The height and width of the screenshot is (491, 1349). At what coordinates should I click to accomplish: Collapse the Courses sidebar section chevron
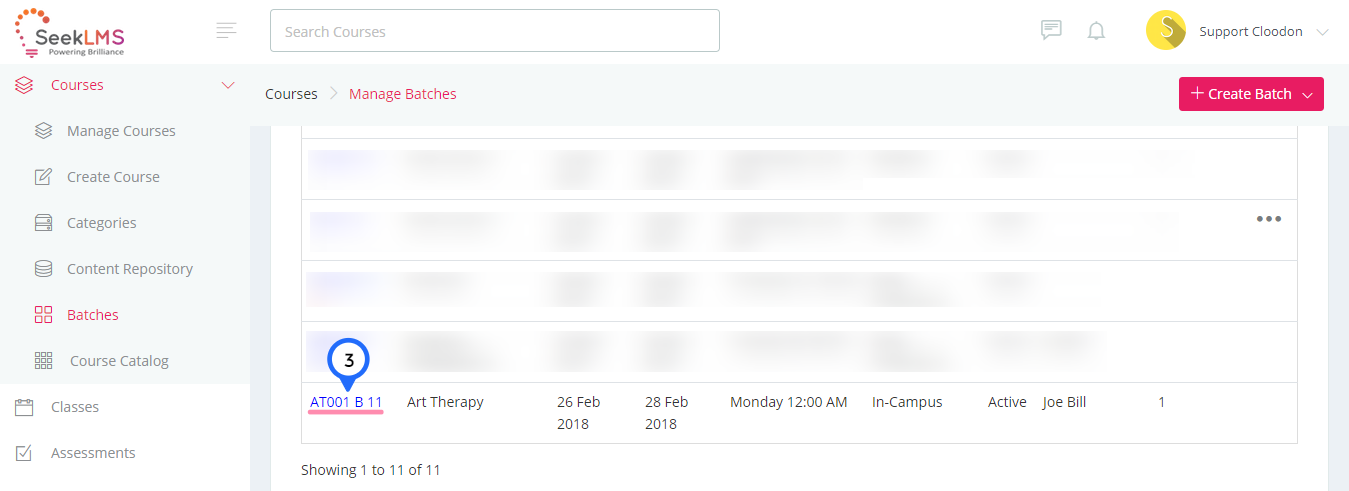[227, 85]
